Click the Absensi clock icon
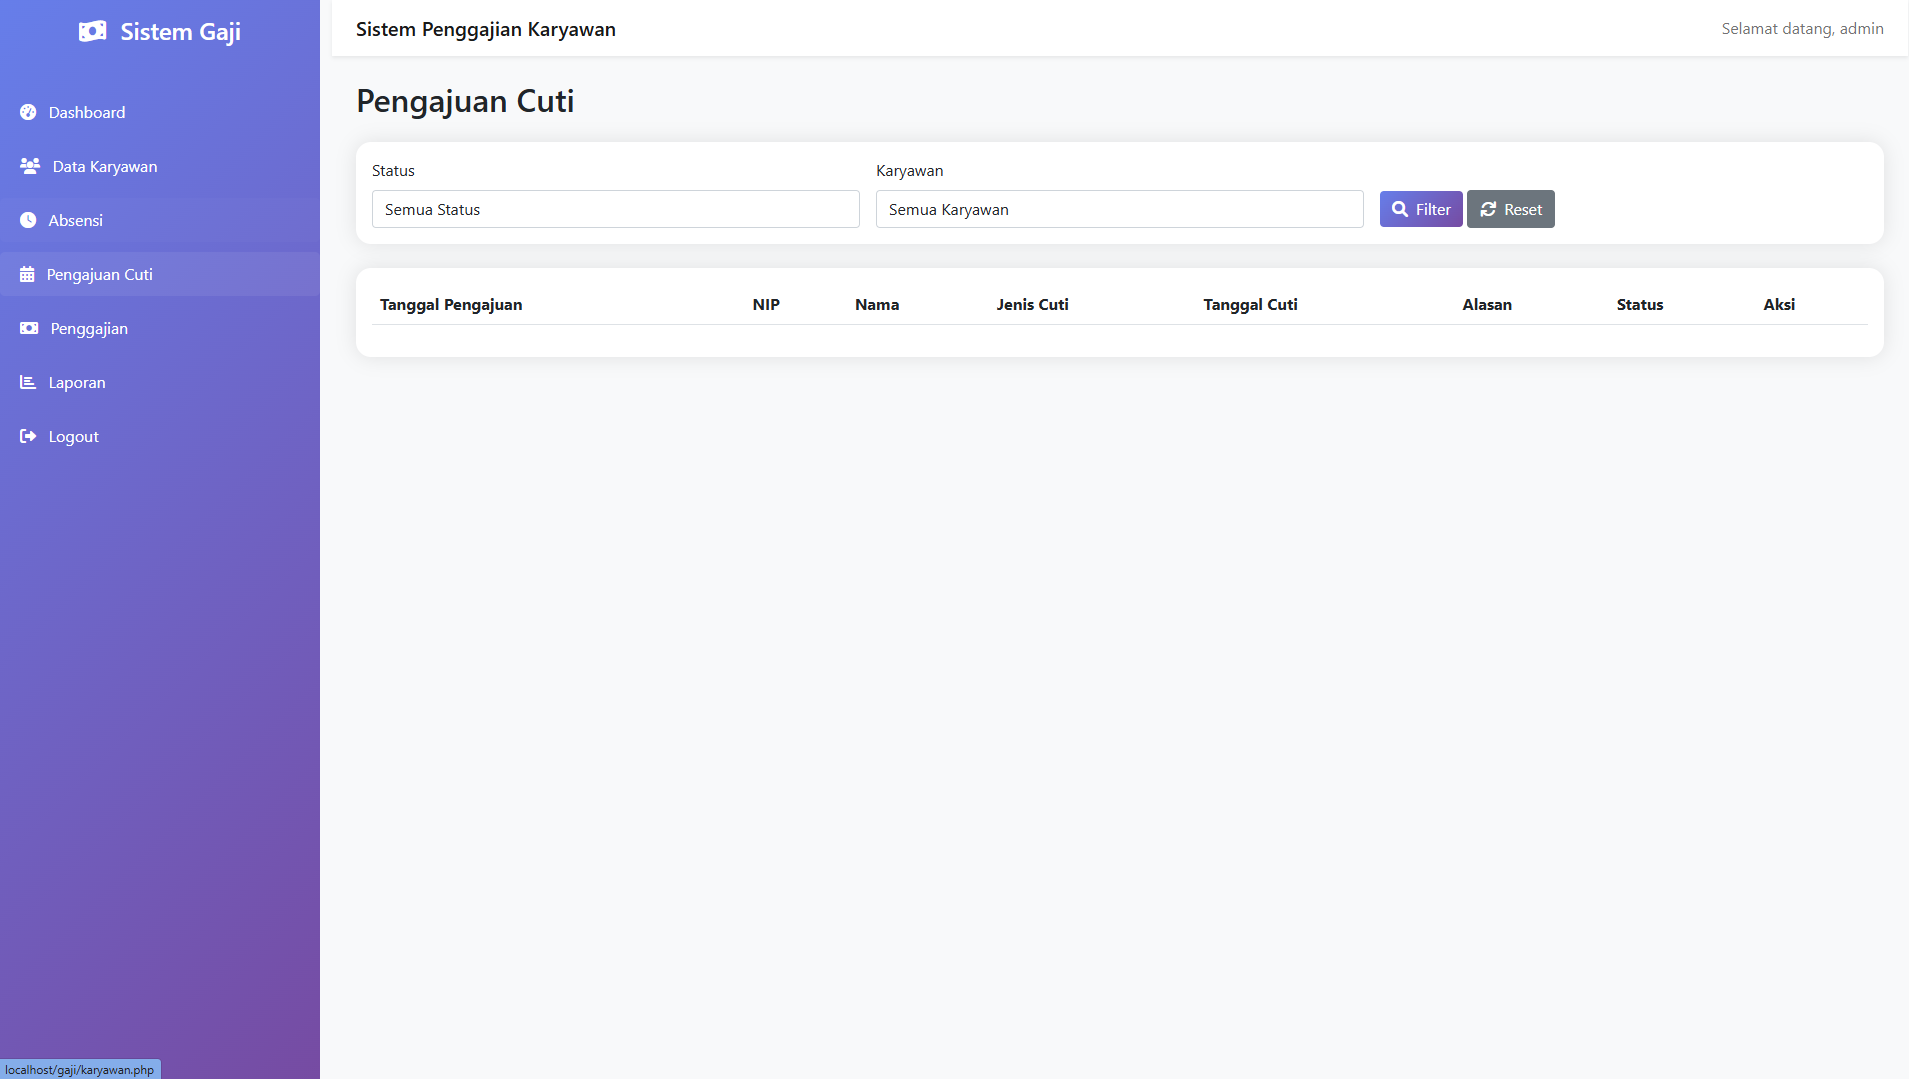Viewport: 1909px width, 1079px height. pos(28,221)
